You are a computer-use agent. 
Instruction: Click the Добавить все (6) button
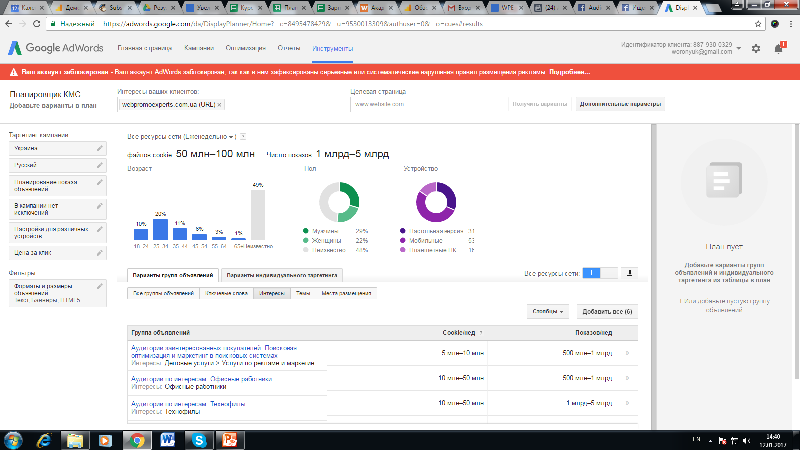point(608,312)
